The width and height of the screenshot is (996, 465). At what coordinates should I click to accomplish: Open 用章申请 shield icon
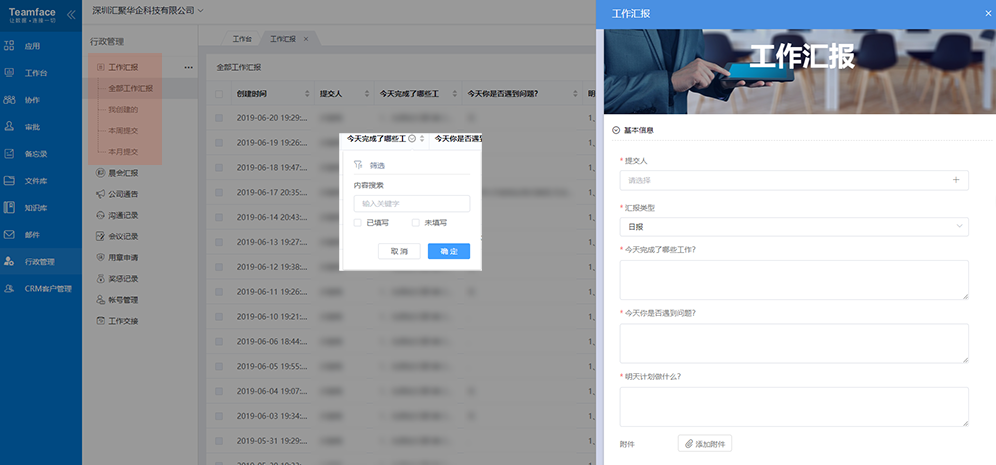coord(100,257)
